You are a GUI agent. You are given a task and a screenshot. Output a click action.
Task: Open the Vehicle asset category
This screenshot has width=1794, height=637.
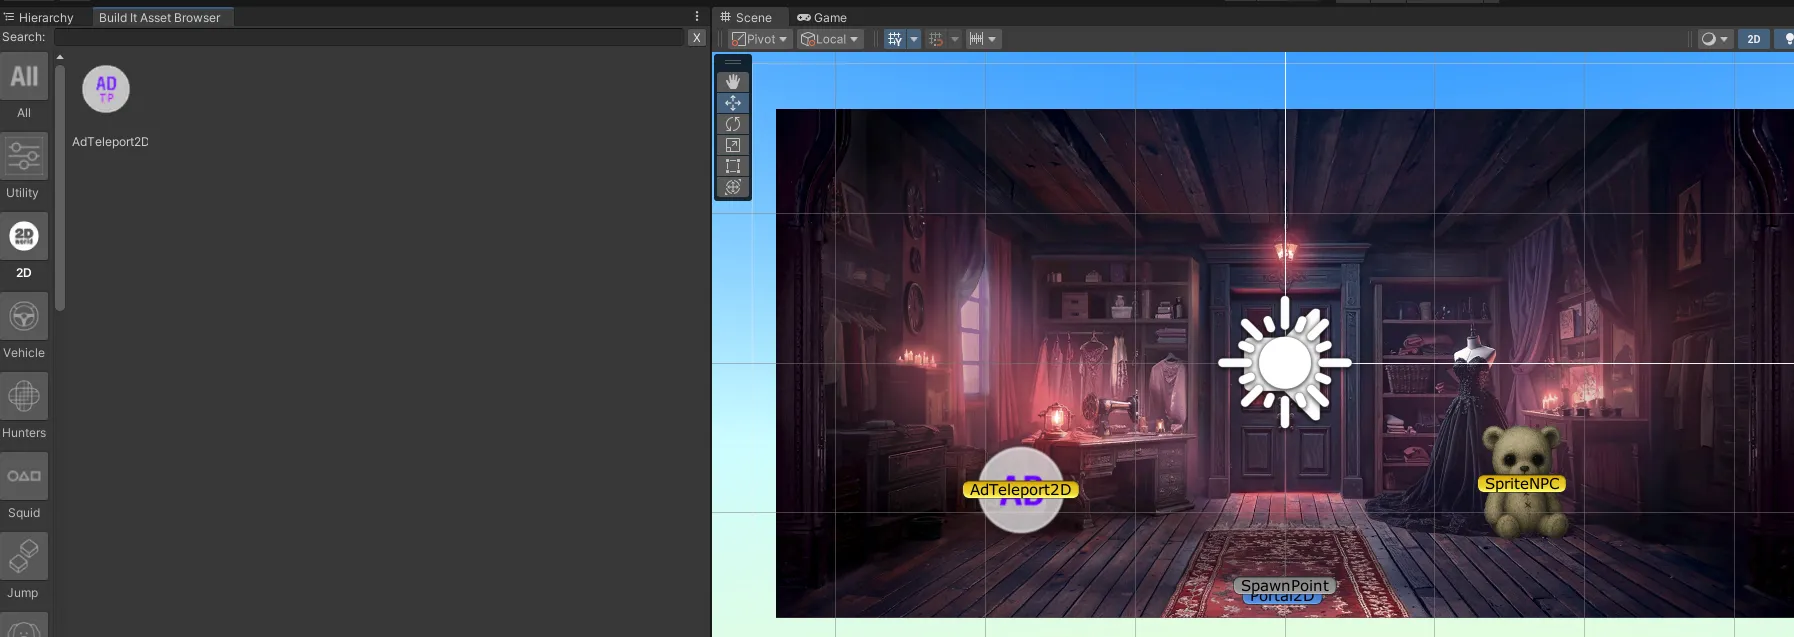pos(24,316)
